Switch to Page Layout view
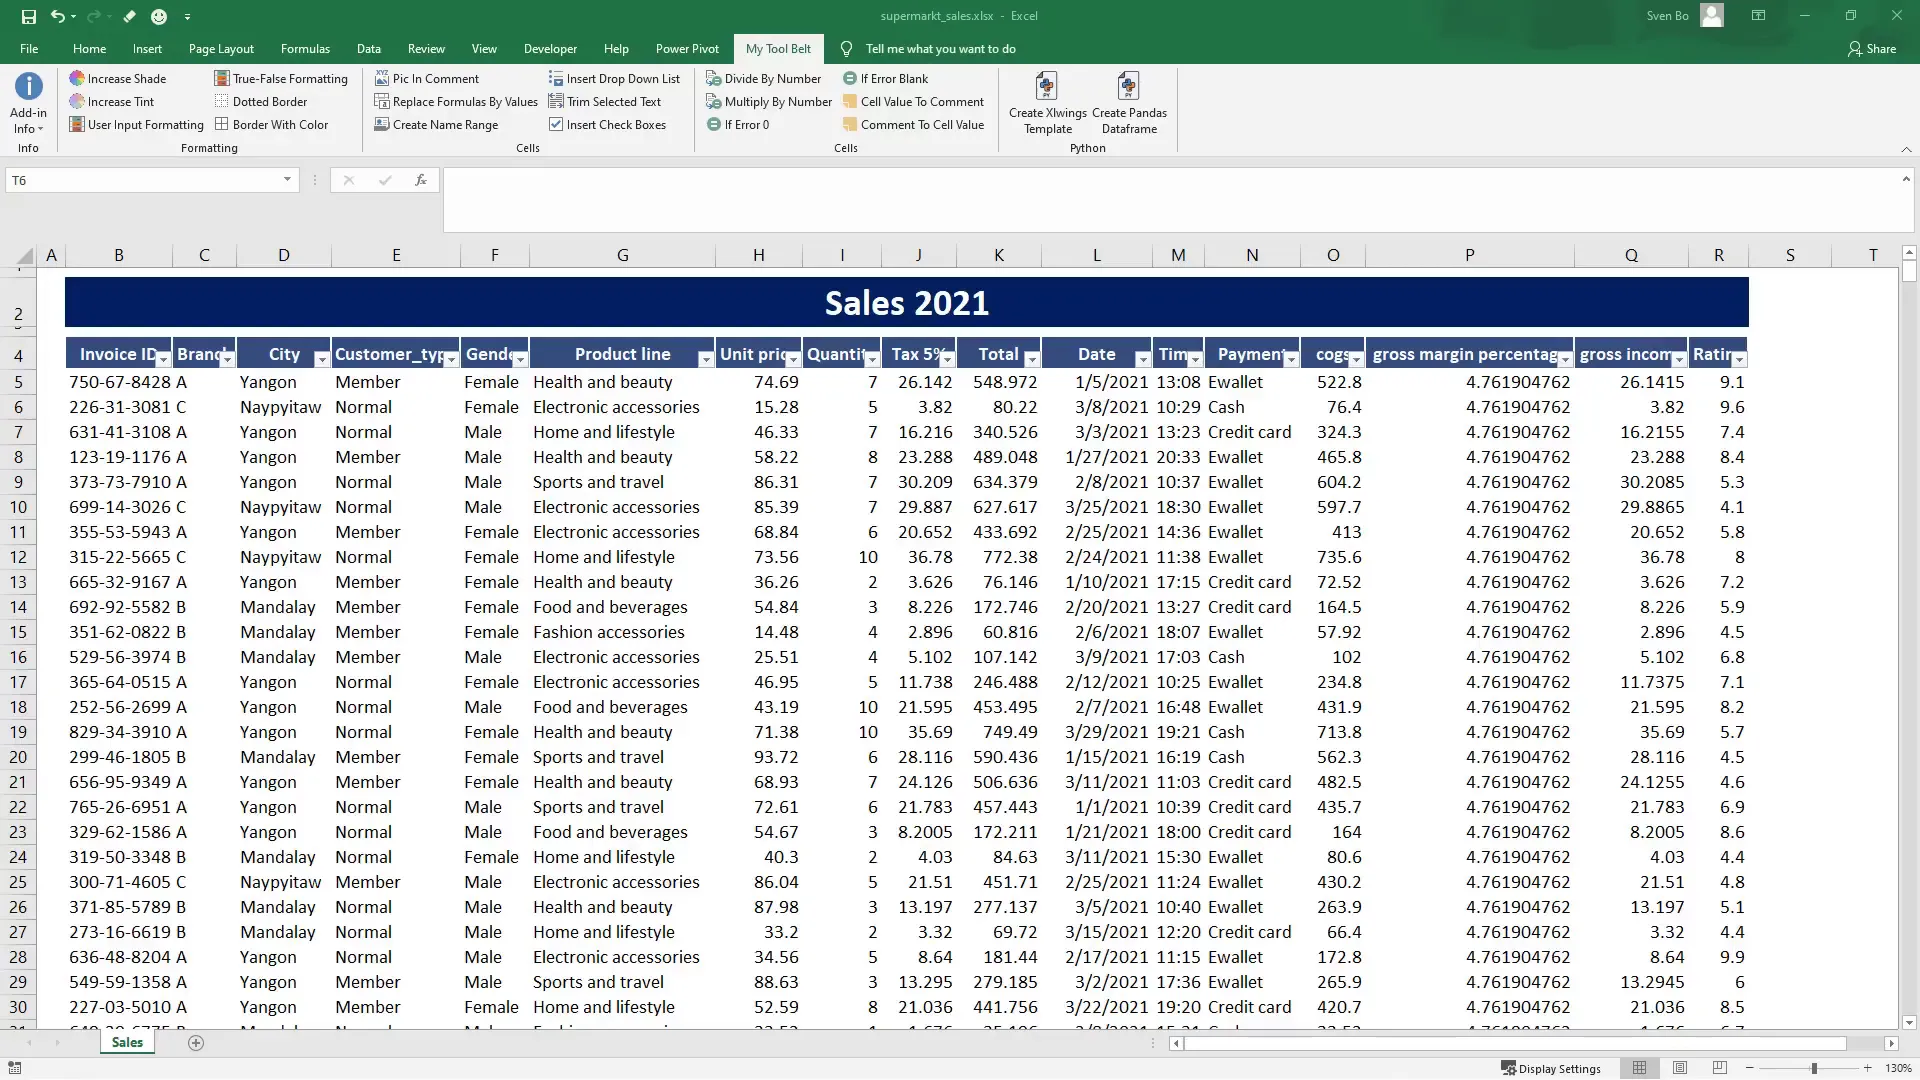Screen dimensions: 1920x1080 pyautogui.click(x=1681, y=1068)
